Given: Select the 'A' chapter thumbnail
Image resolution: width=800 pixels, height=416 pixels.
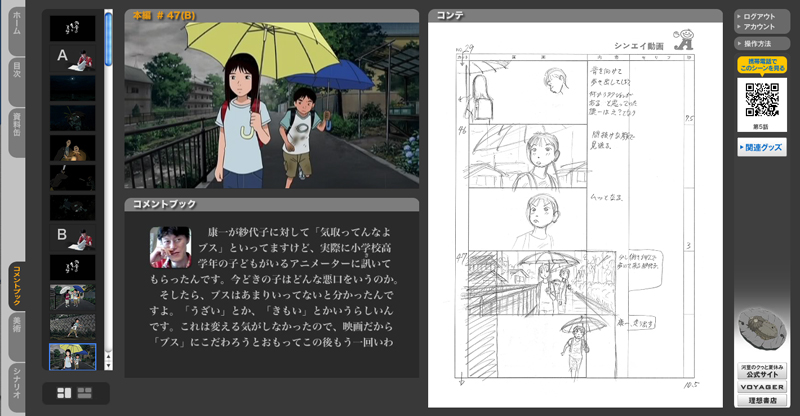Looking at the screenshot, I should tap(72, 58).
